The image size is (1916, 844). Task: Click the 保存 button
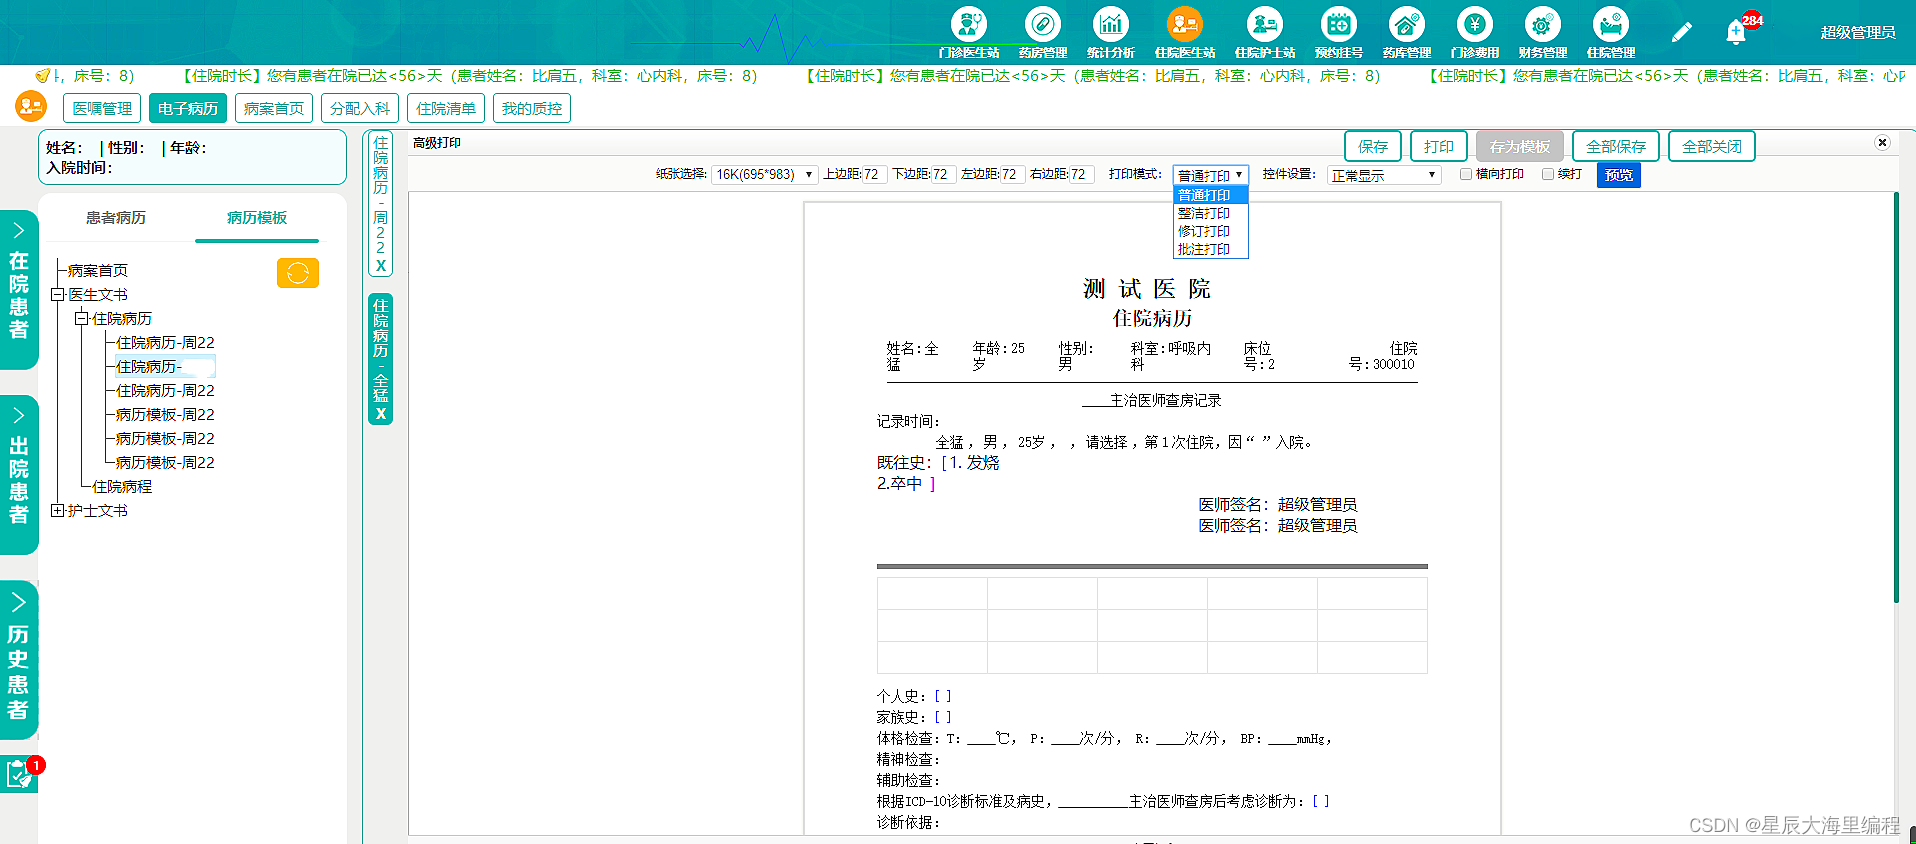click(1373, 146)
